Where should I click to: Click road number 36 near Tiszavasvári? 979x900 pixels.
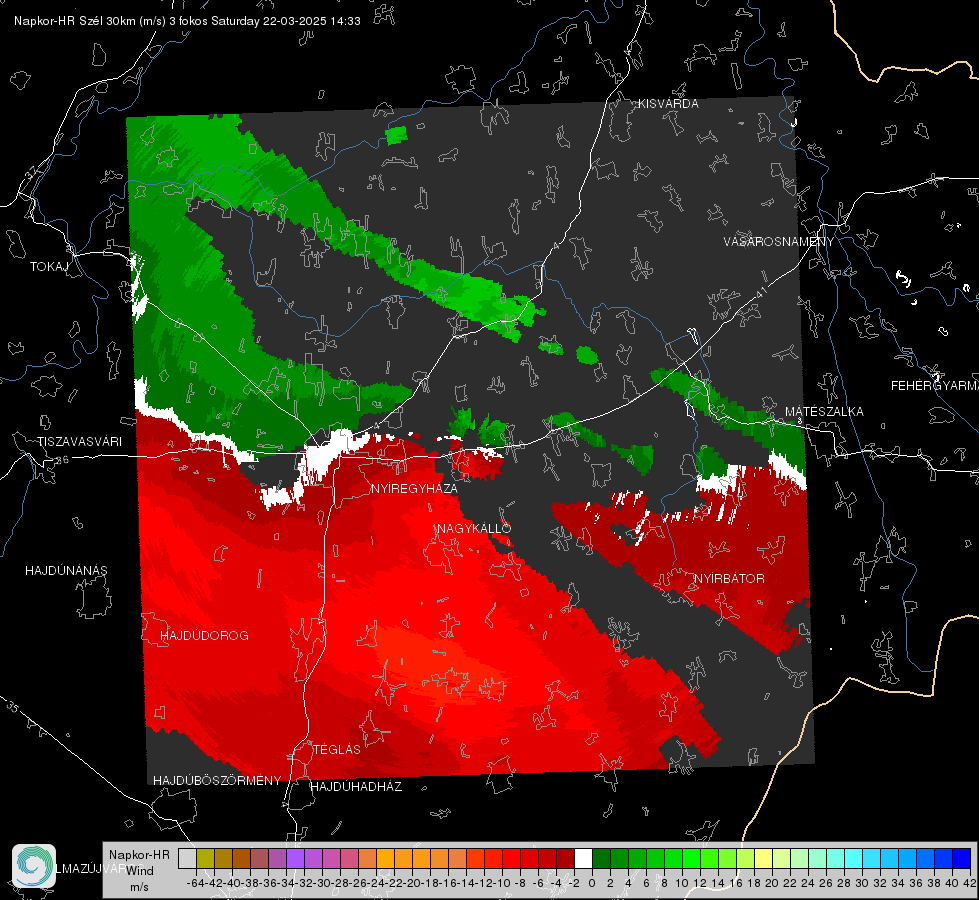point(62,460)
